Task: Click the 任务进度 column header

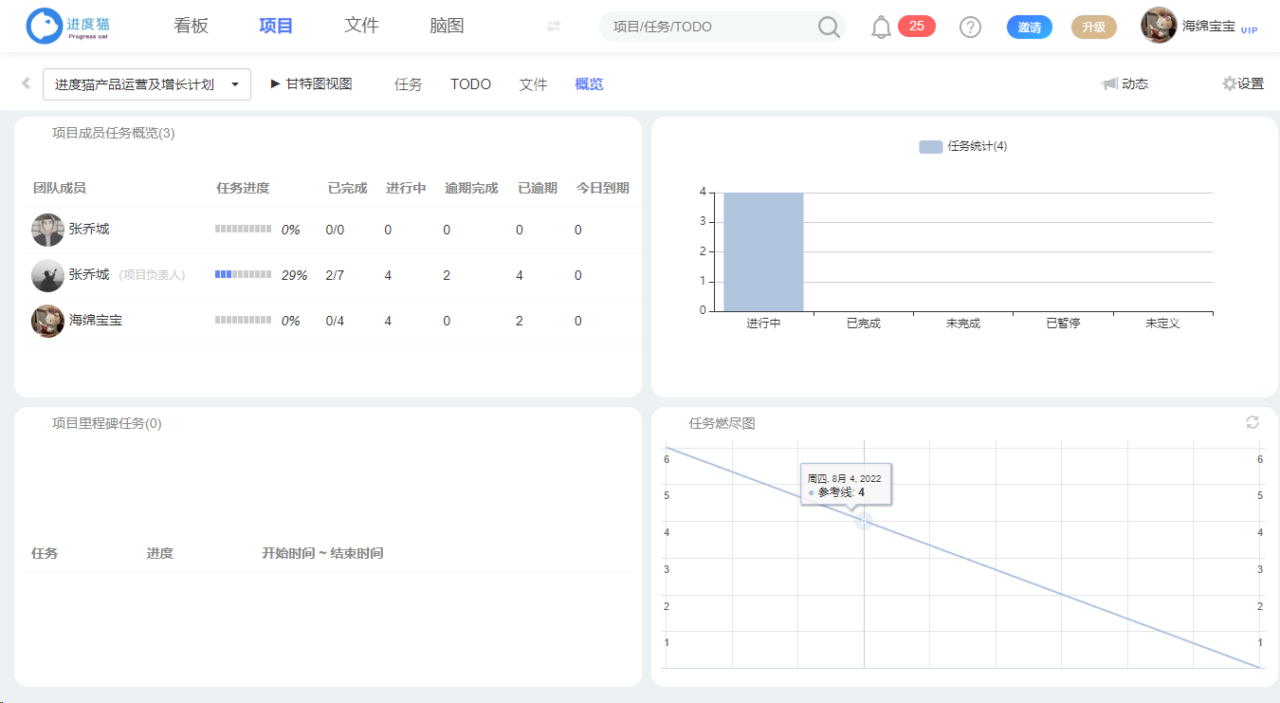Action: (x=243, y=188)
